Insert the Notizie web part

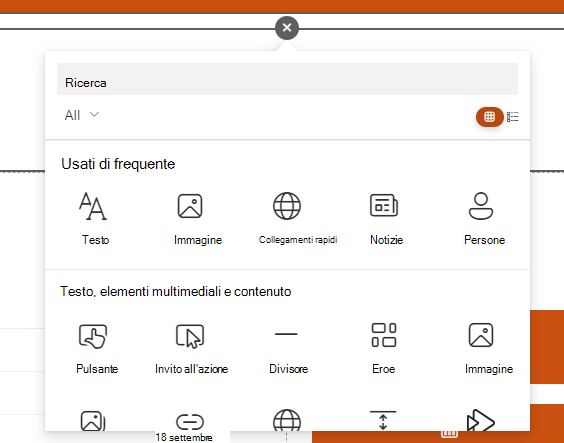pos(386,219)
